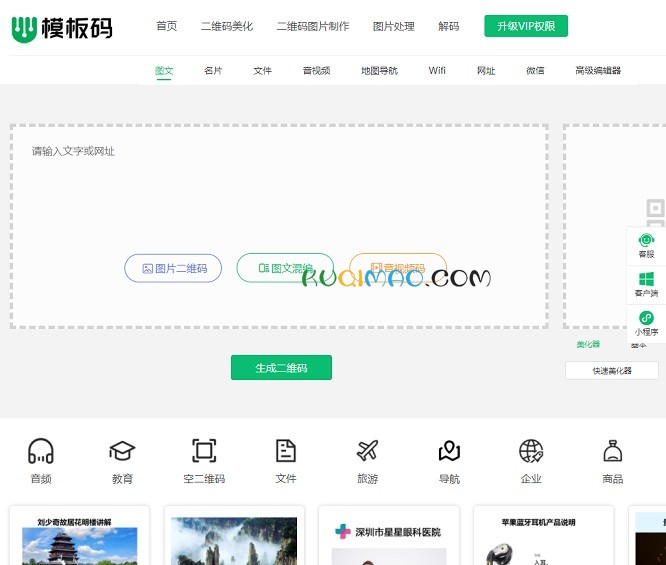Viewport: 666px width, 565px height.
Task: Click the 模板码 logo
Action: coord(62,28)
